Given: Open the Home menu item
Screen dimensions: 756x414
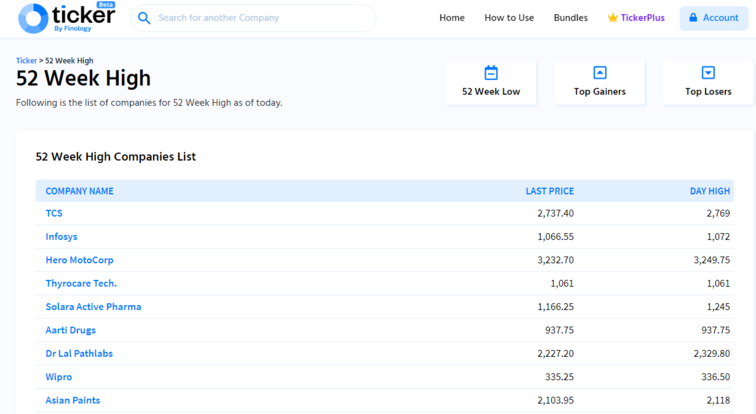Looking at the screenshot, I should (x=452, y=18).
